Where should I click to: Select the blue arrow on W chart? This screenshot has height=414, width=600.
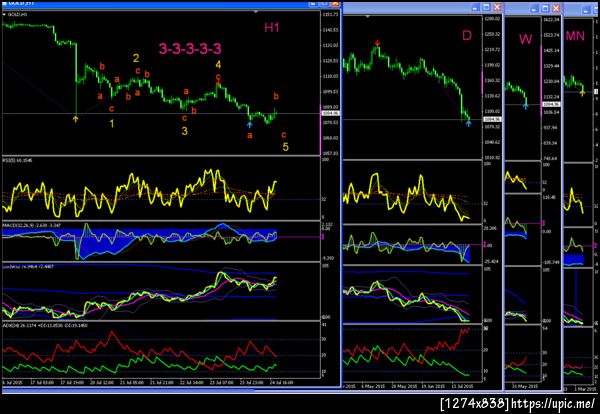click(x=526, y=106)
